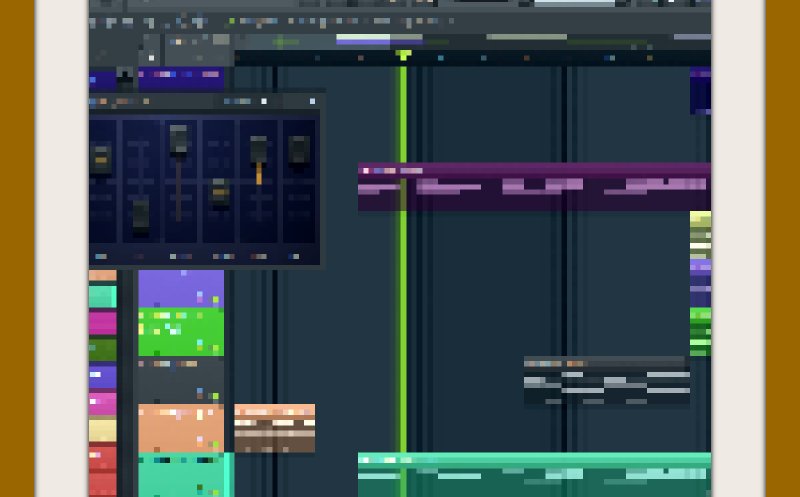Screen dimensions: 800x497
Task: Click the left white square button in mixer title bar
Action: (x=264, y=102)
